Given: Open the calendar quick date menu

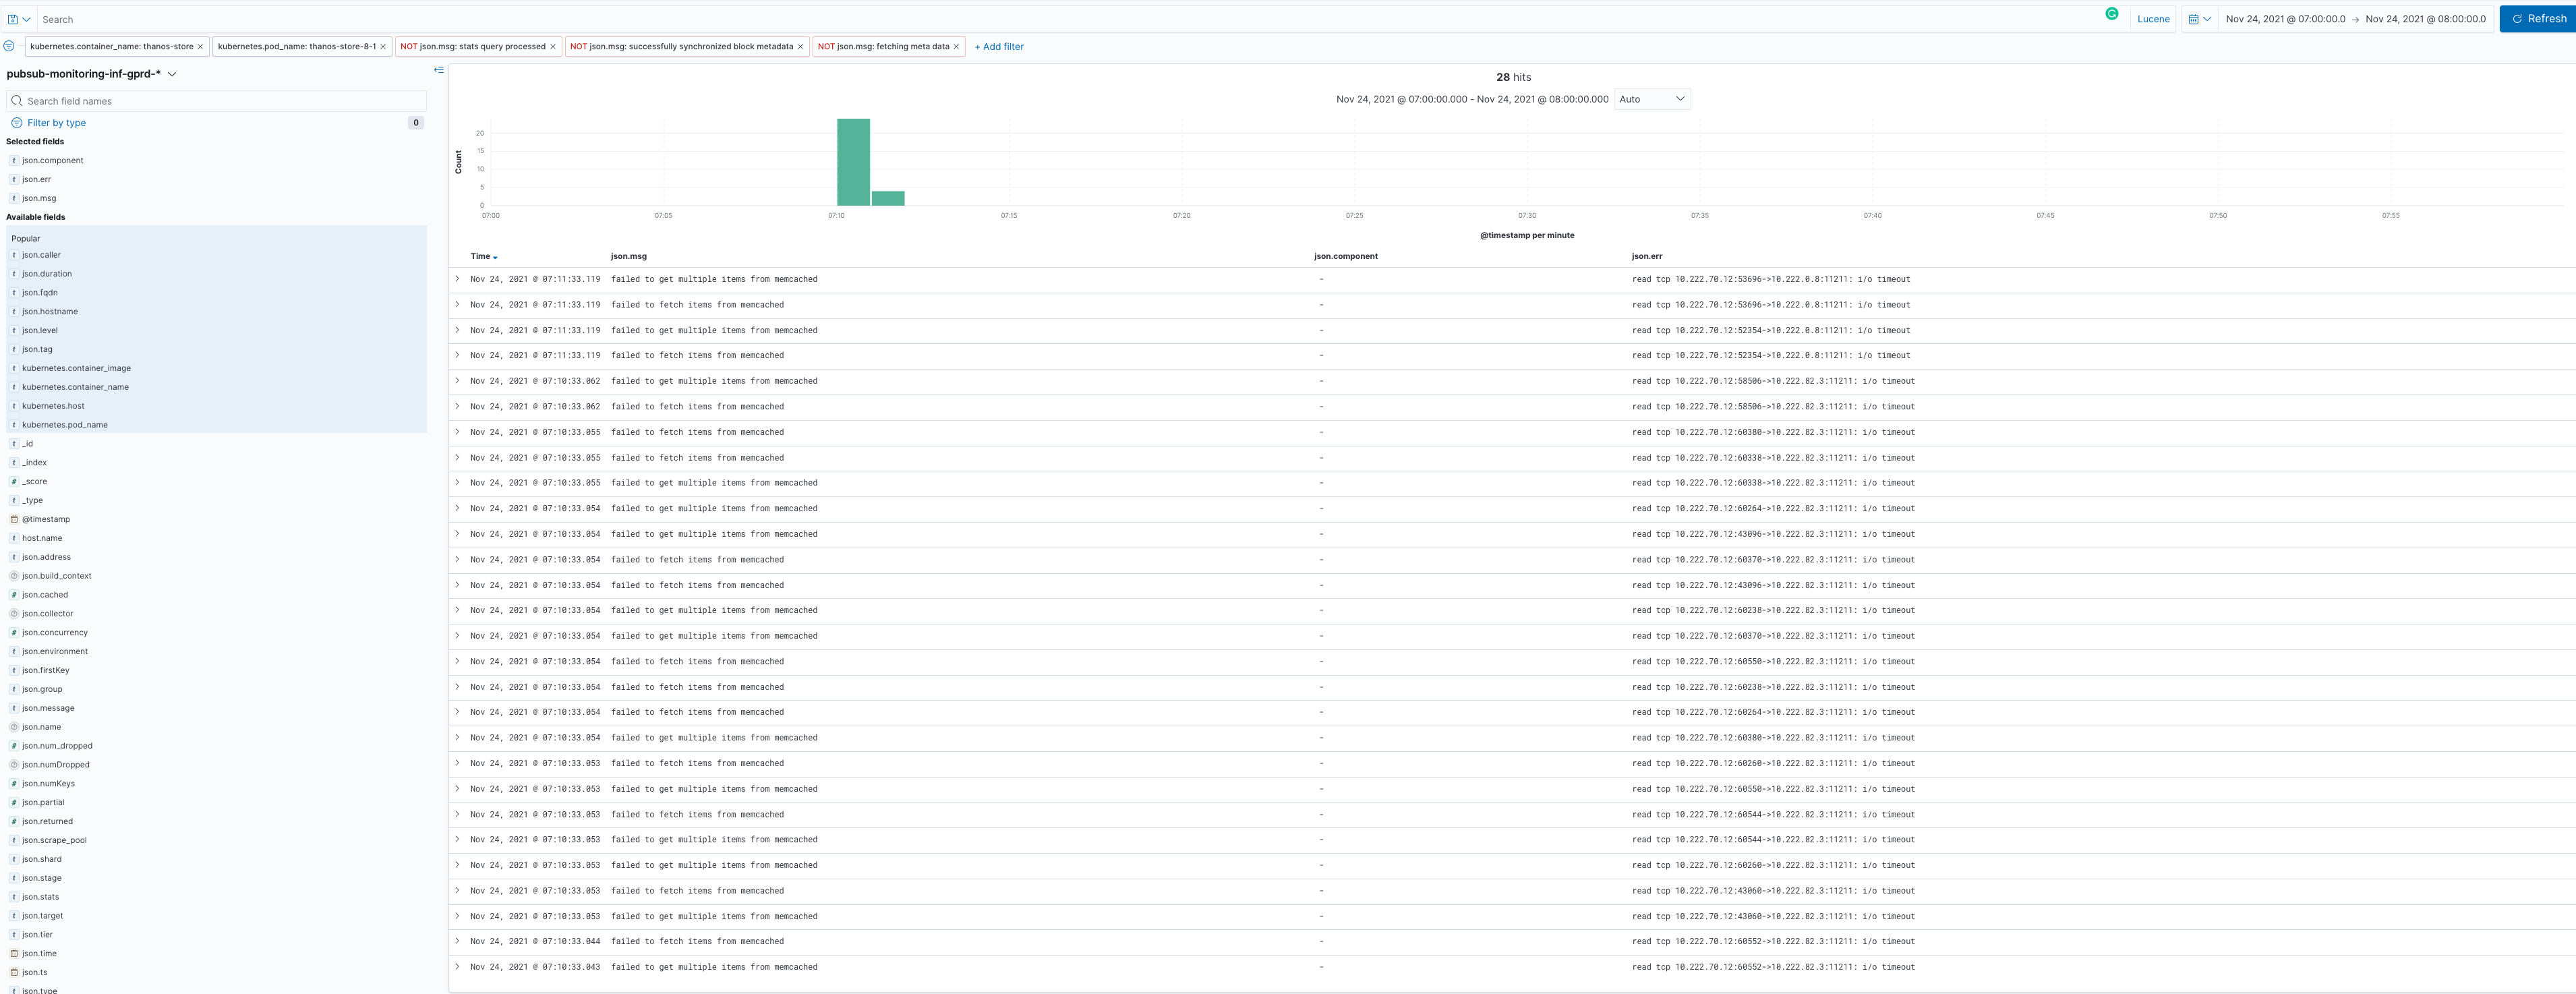Looking at the screenshot, I should tap(2199, 19).
